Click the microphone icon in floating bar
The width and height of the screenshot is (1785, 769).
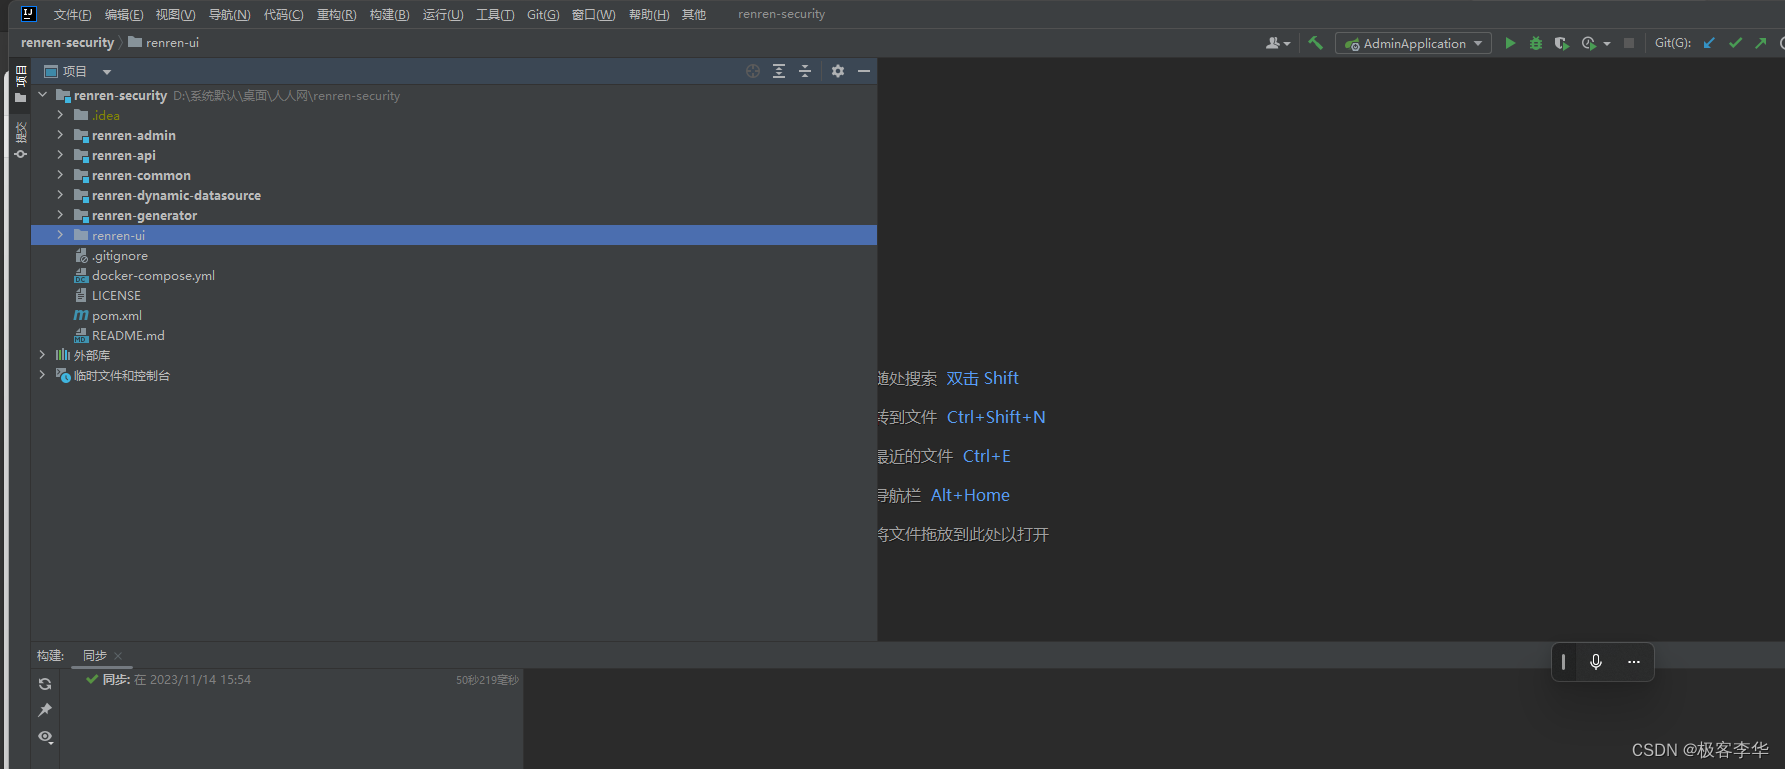(x=1596, y=662)
